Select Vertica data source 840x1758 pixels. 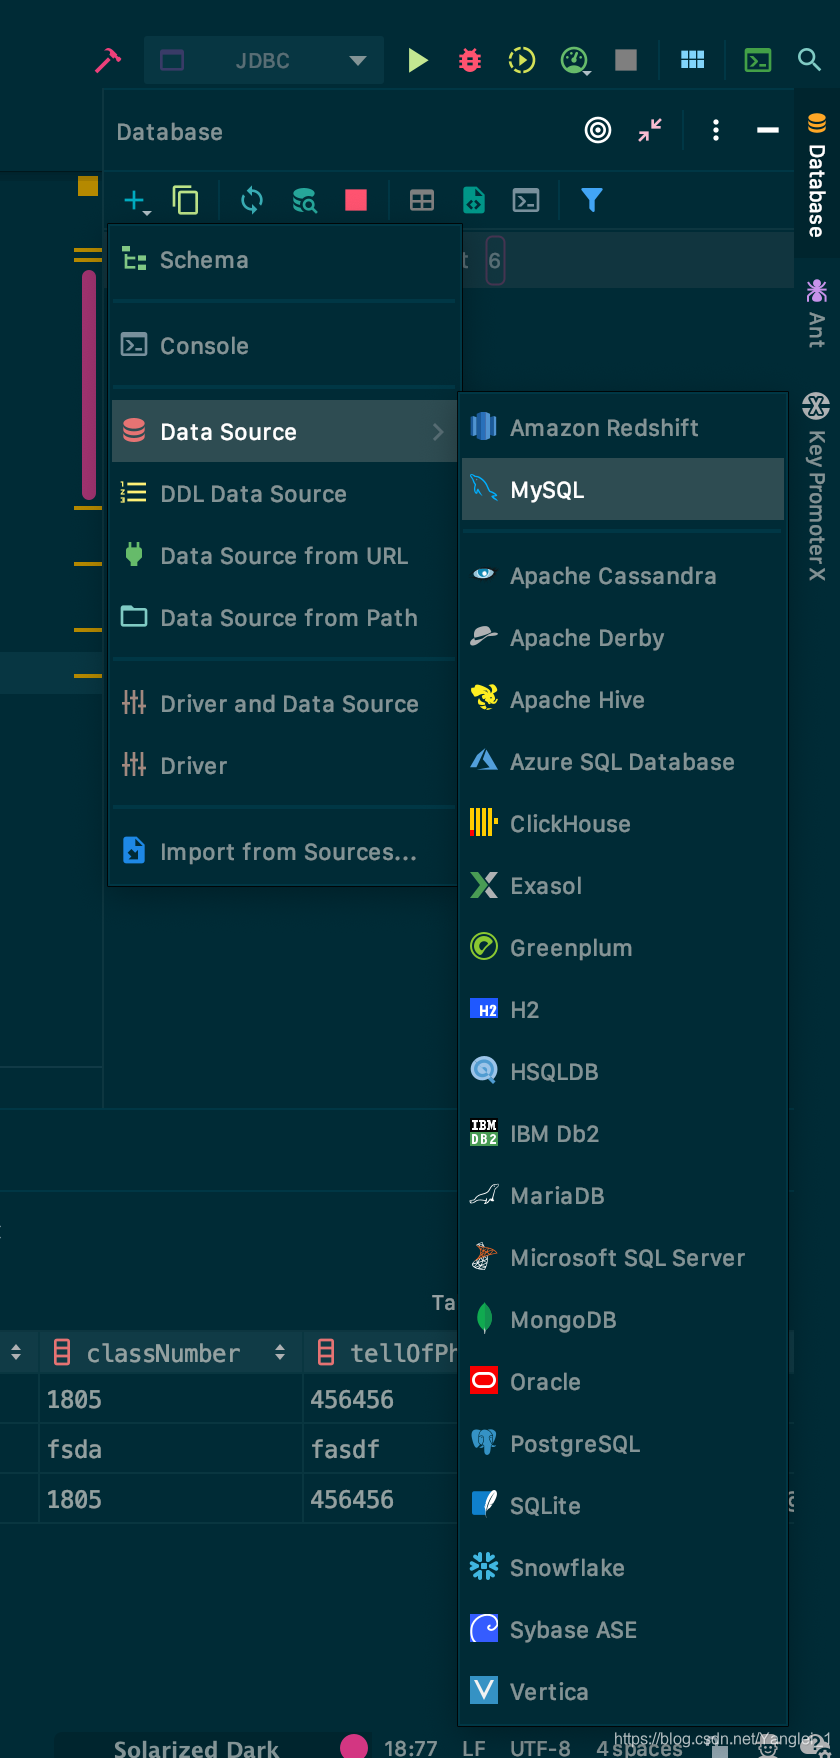[x=623, y=1691]
